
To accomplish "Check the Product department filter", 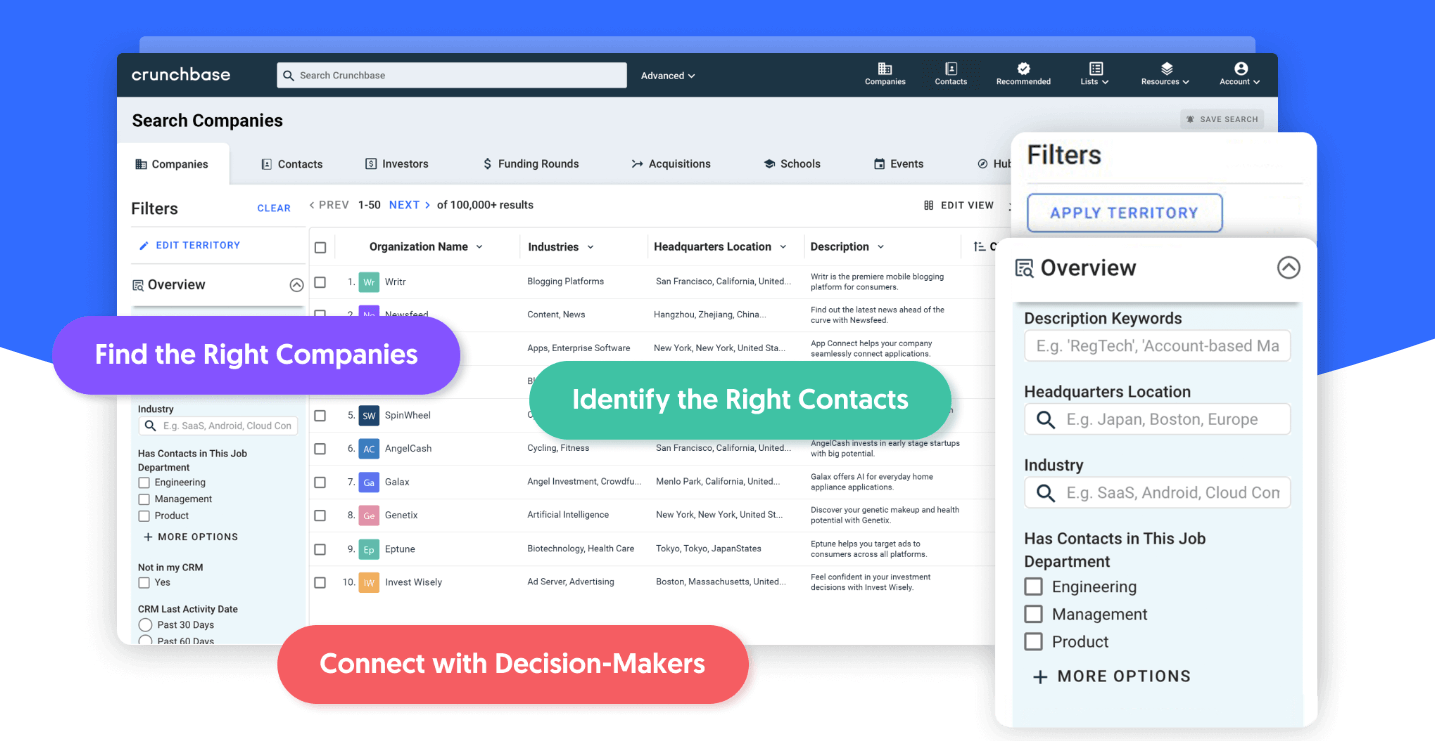I will 1033,641.
